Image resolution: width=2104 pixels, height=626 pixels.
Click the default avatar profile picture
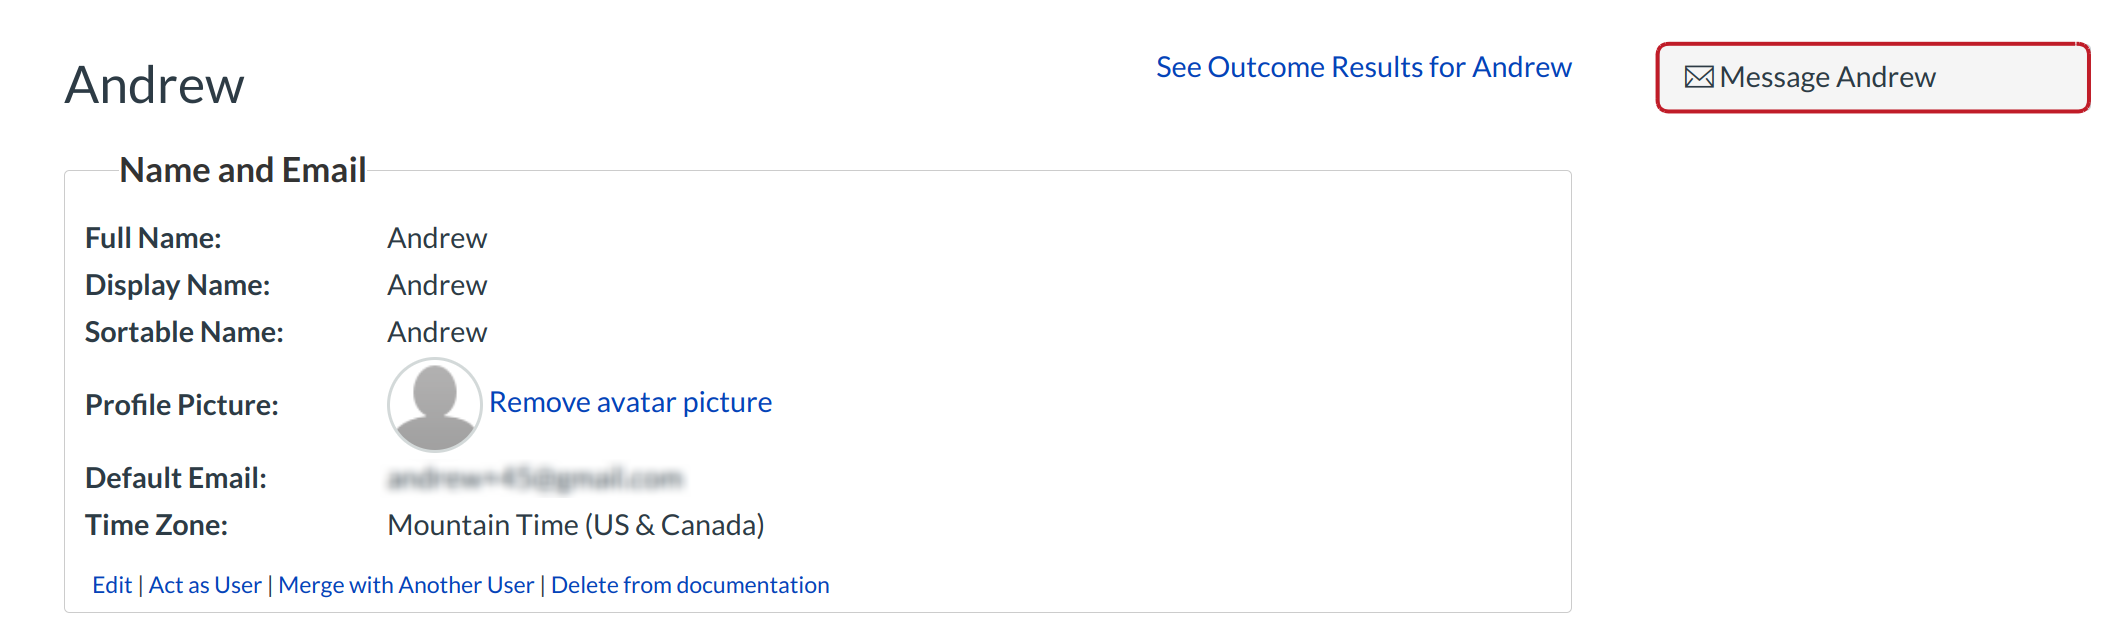434,404
